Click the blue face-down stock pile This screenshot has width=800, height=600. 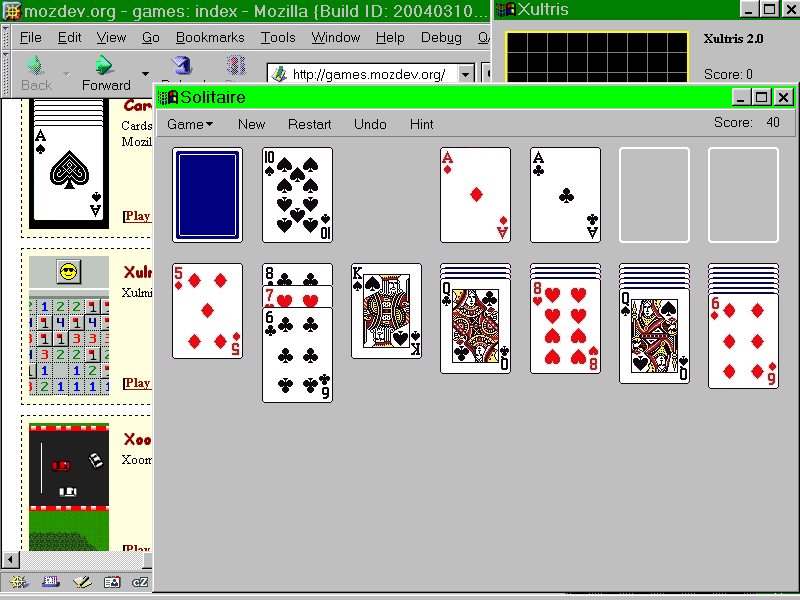click(207, 195)
